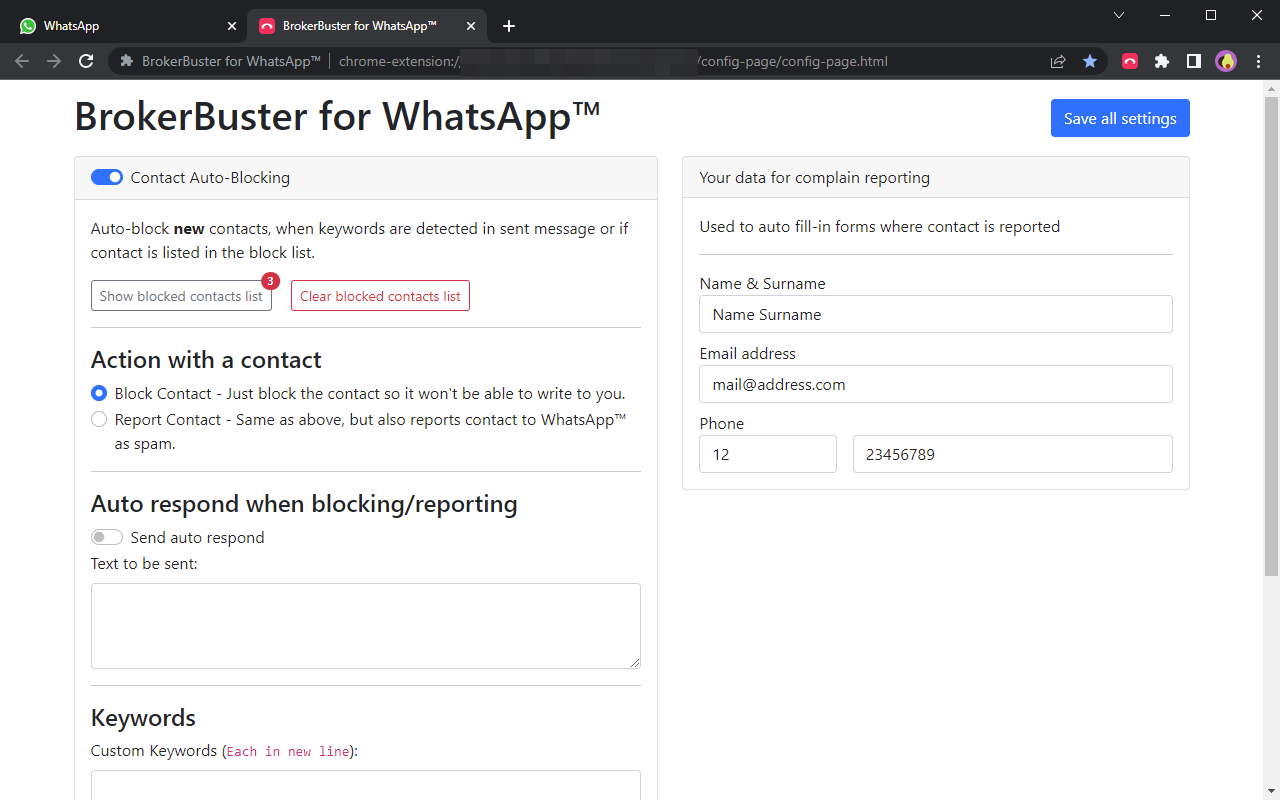
Task: Click the Email address field
Action: point(936,384)
